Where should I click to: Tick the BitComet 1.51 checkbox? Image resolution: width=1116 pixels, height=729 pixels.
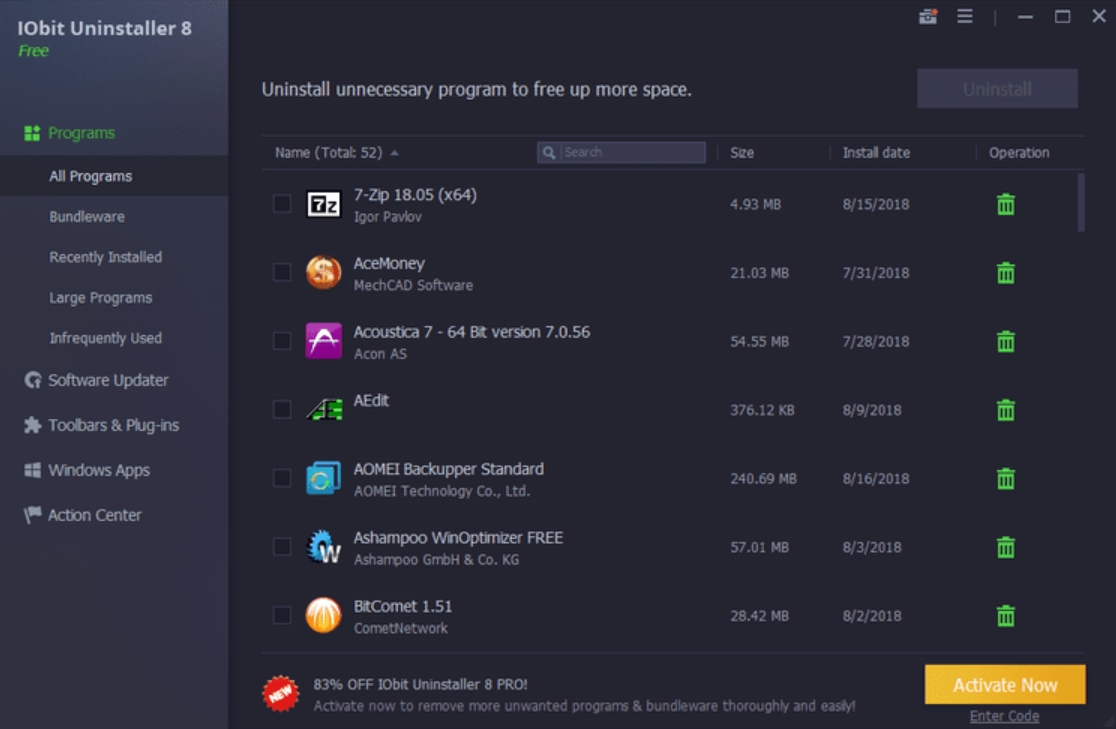tap(283, 615)
